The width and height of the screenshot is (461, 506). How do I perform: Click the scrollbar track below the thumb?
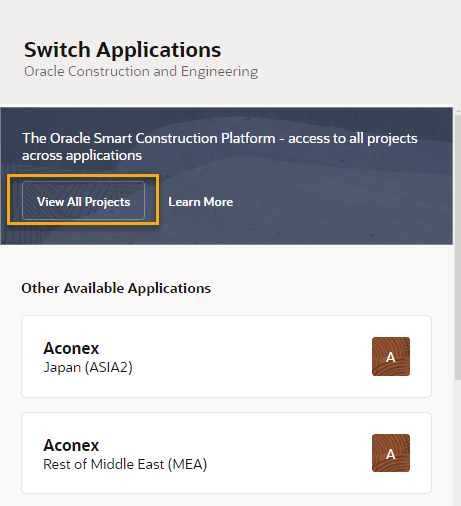457,442
